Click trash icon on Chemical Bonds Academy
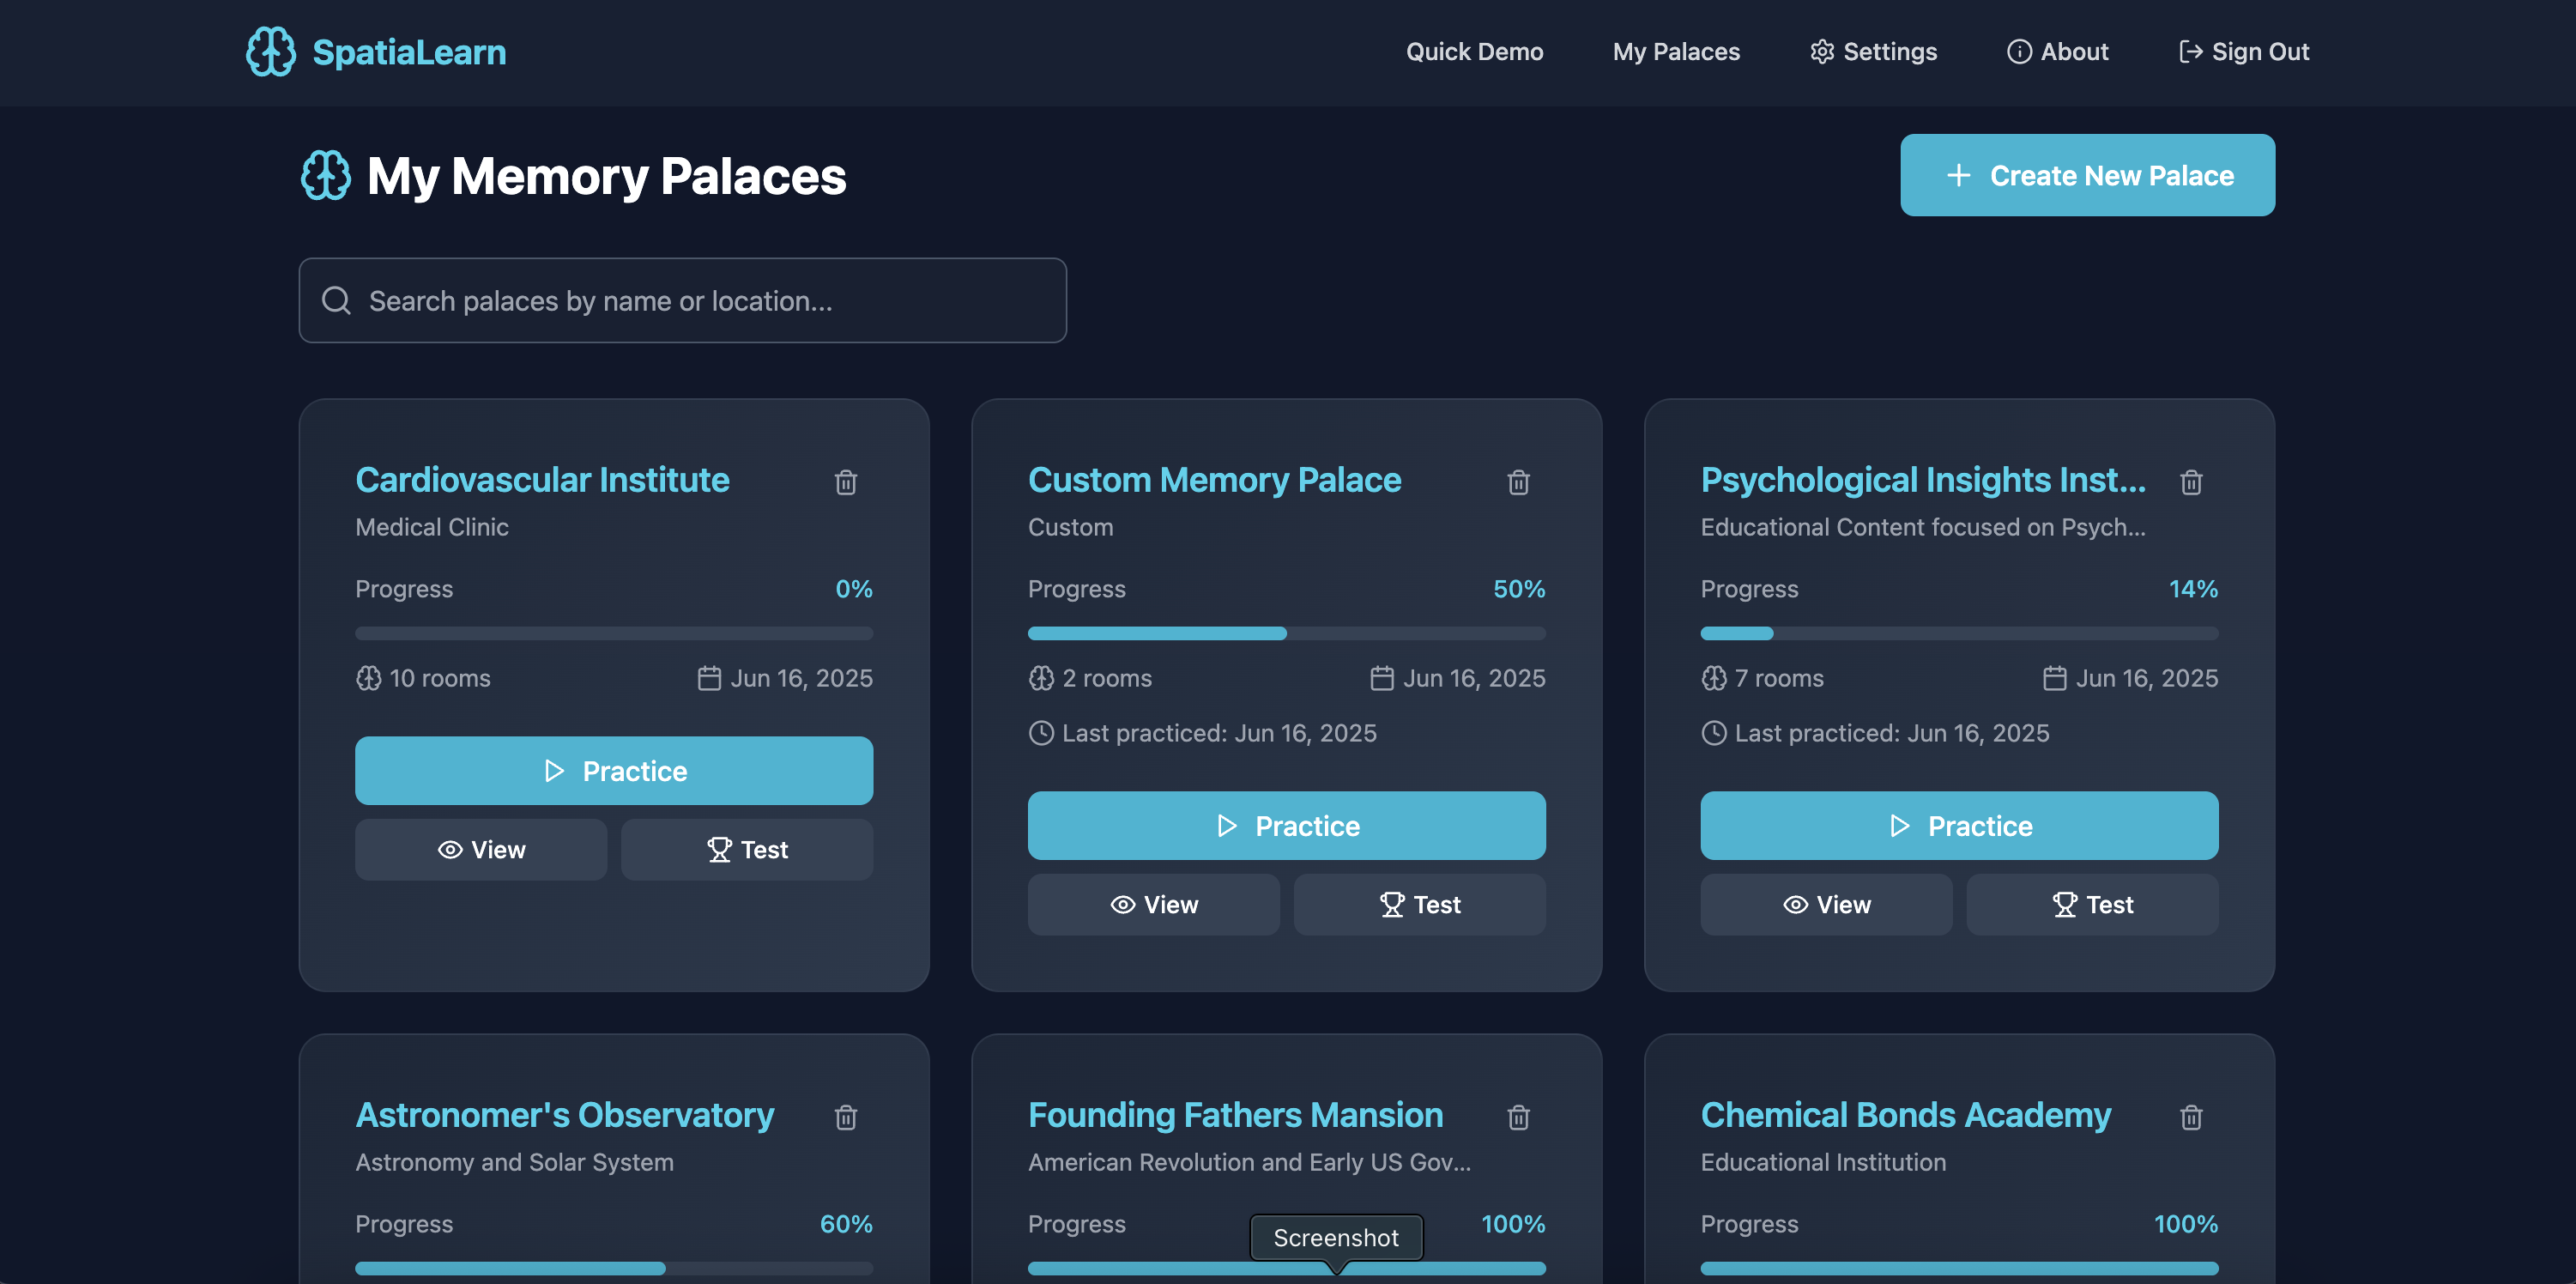Viewport: 2576px width, 1284px height. [2190, 1117]
